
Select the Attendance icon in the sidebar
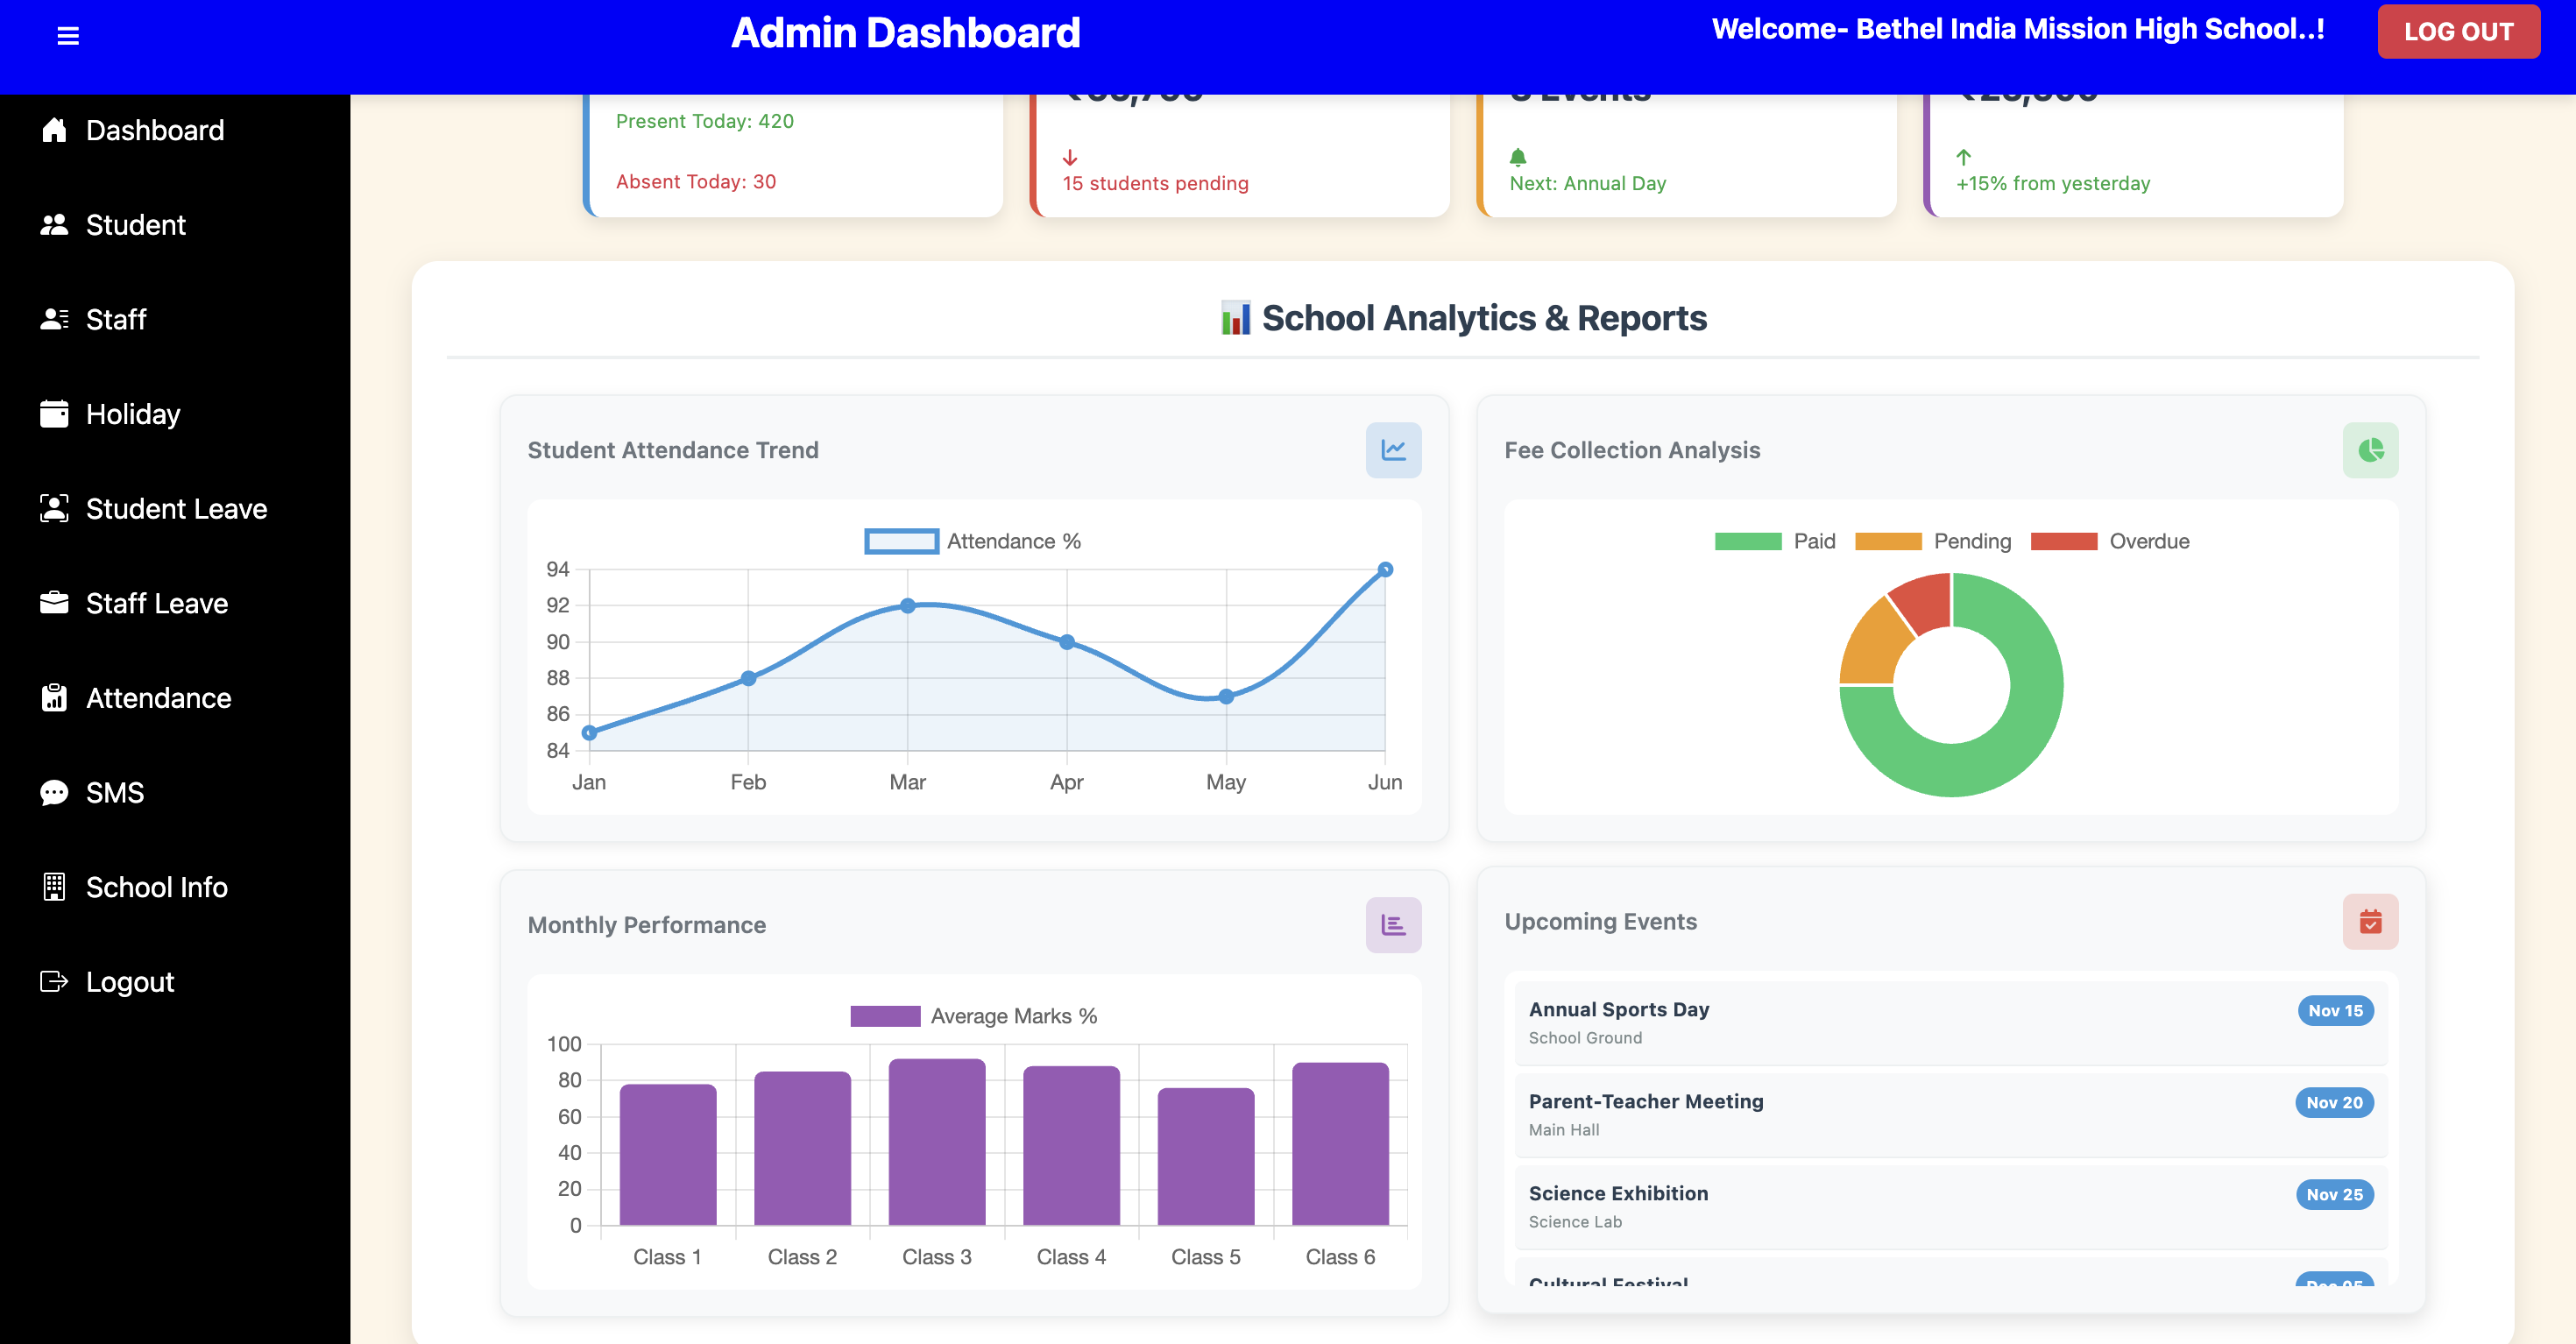53,697
